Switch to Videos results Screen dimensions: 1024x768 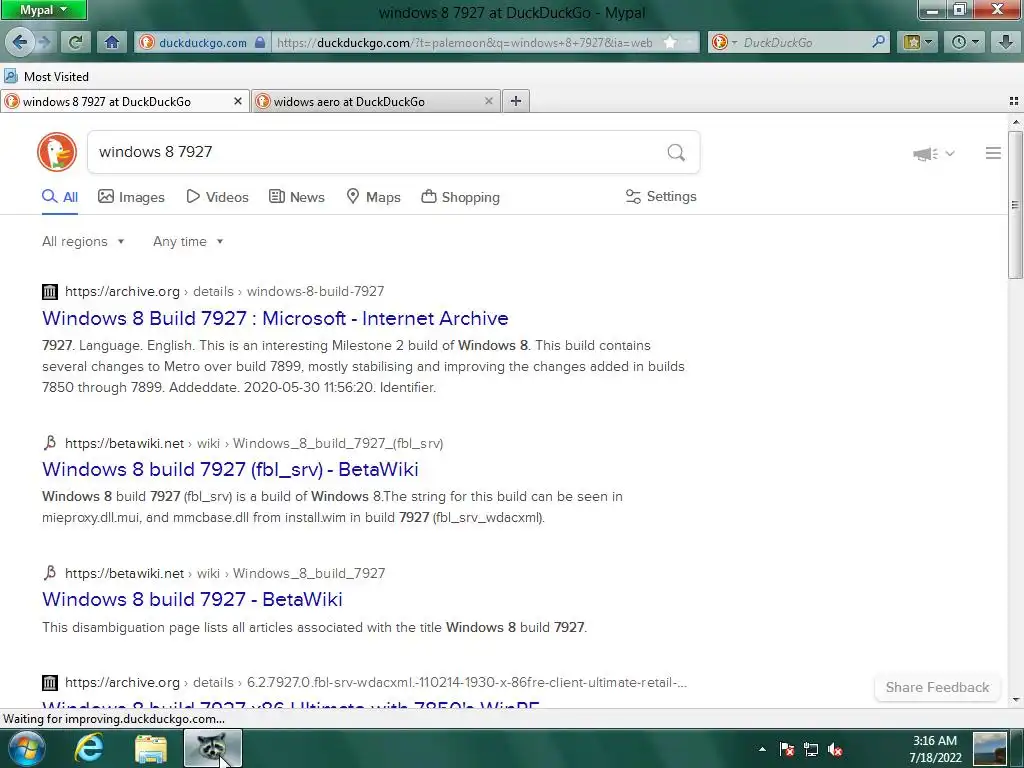[x=217, y=197]
